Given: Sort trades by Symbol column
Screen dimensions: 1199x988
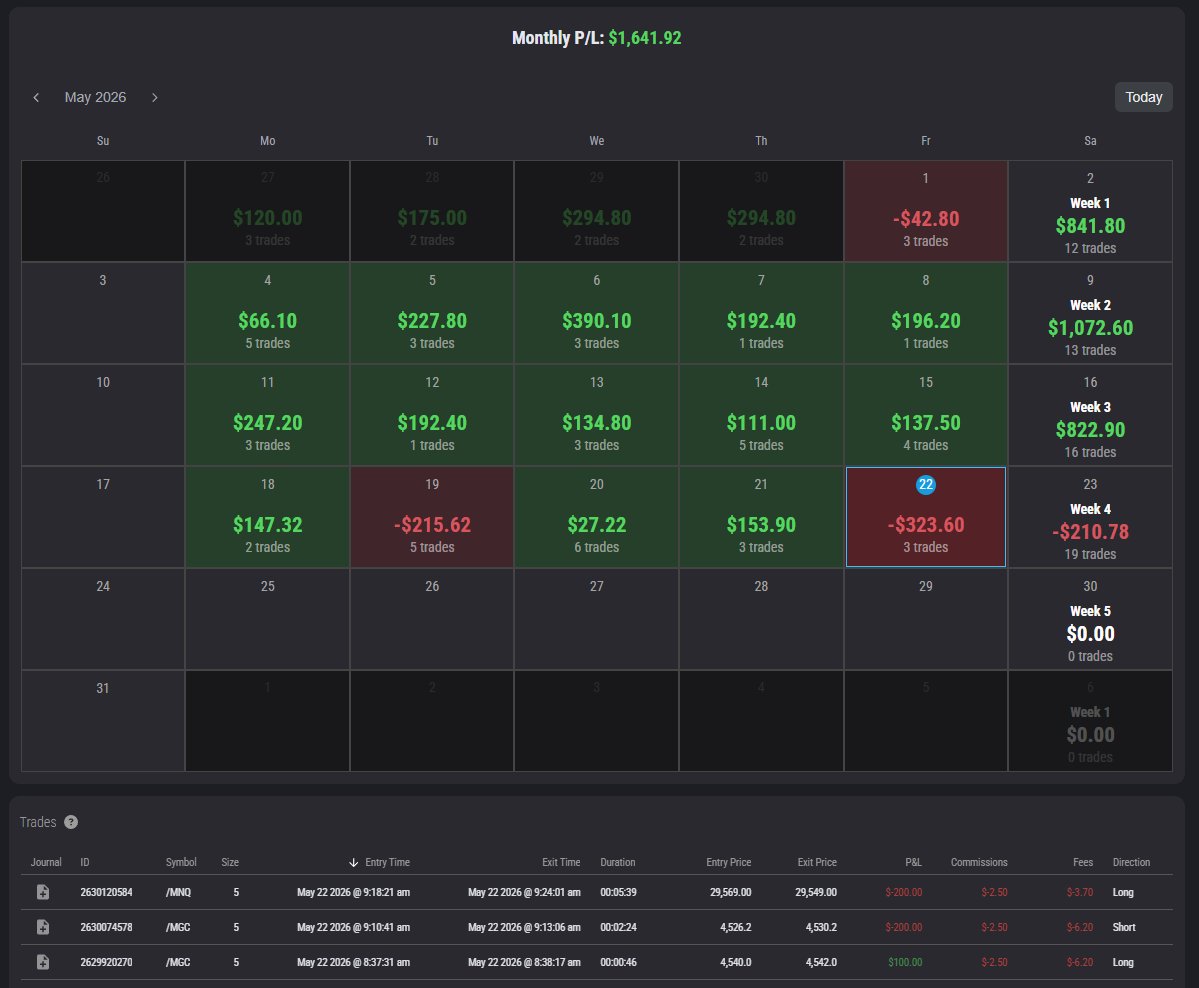Looking at the screenshot, I should pos(181,862).
